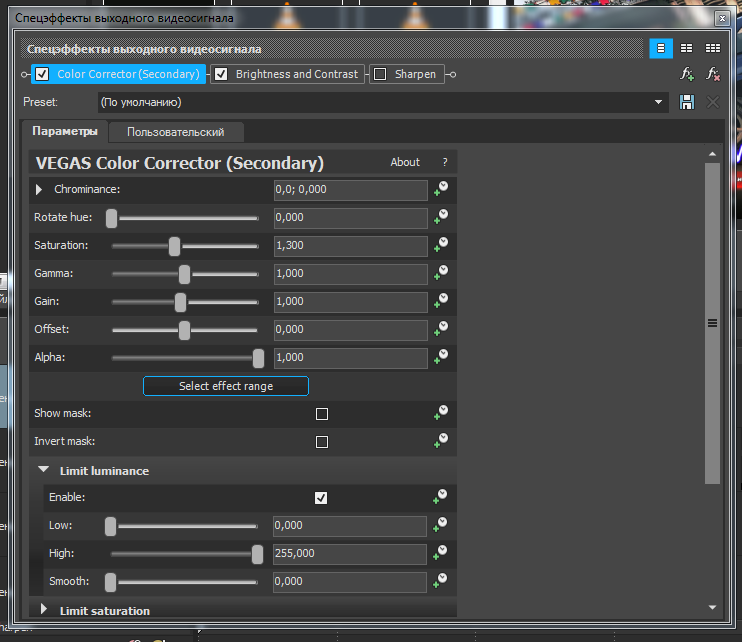Screen dimensions: 742x642
Task: Select the Color Corrector (Secondary) plug-in in chain
Action: (x=128, y=74)
